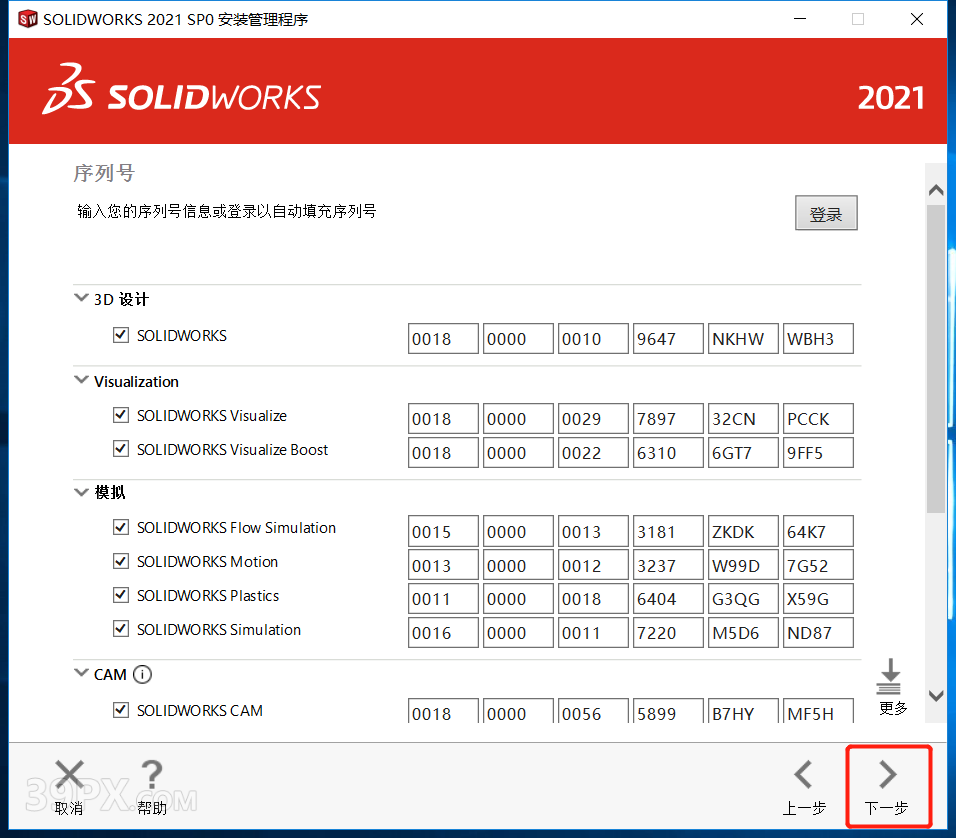The height and width of the screenshot is (838, 956).
Task: Uncheck the SOLIDWORKS Visualize Boost checkbox
Action: 121,450
